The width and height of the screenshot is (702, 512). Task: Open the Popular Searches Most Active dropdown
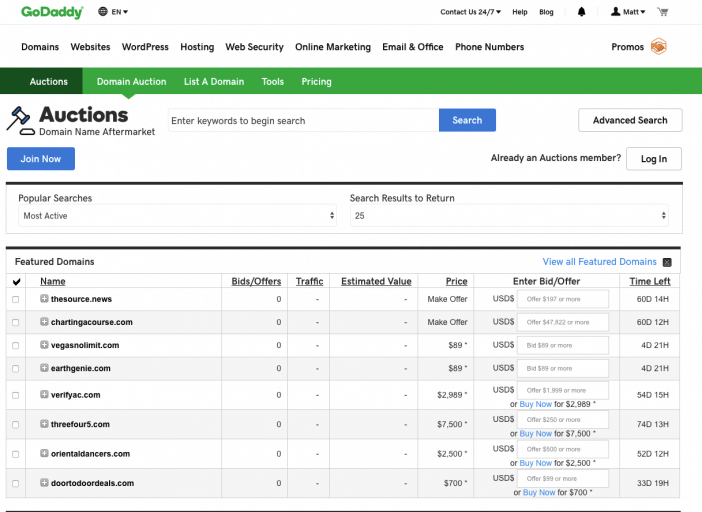177,216
